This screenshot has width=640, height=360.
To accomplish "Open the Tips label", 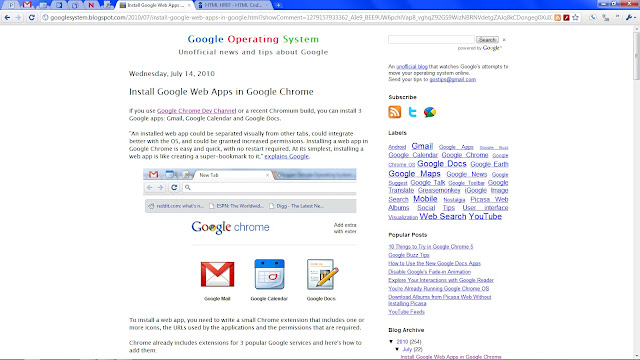I will [448, 208].
